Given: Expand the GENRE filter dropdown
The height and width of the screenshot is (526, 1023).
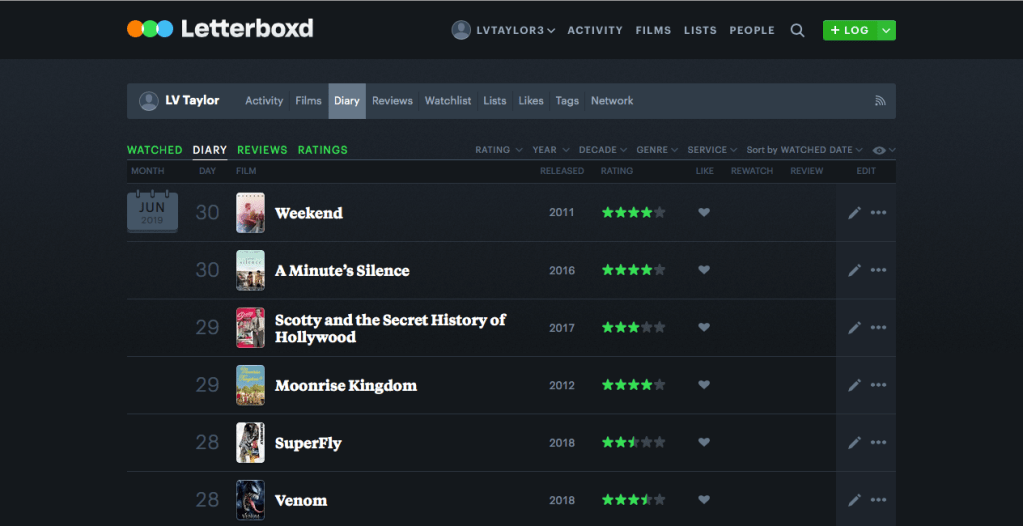Looking at the screenshot, I should pos(656,150).
